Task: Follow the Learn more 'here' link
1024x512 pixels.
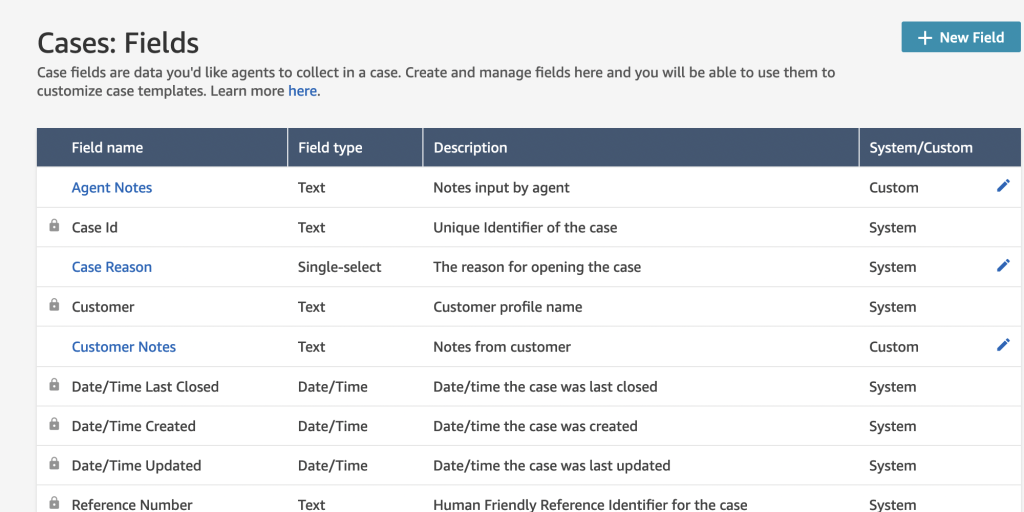Action: click(x=302, y=91)
